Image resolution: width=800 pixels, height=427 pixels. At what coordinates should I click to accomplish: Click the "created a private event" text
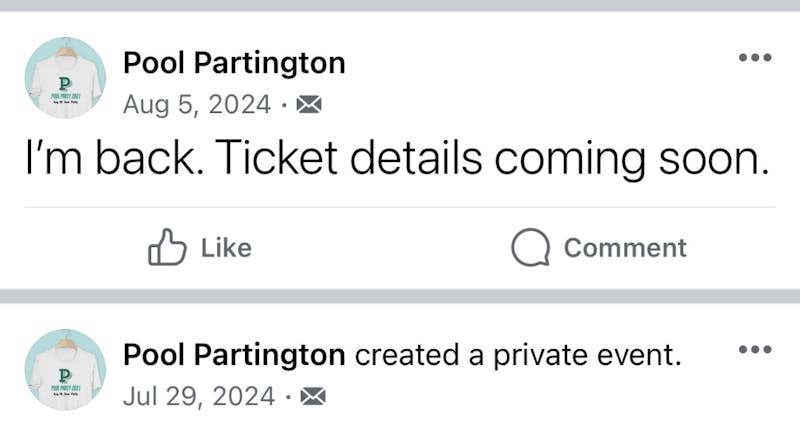(x=518, y=354)
